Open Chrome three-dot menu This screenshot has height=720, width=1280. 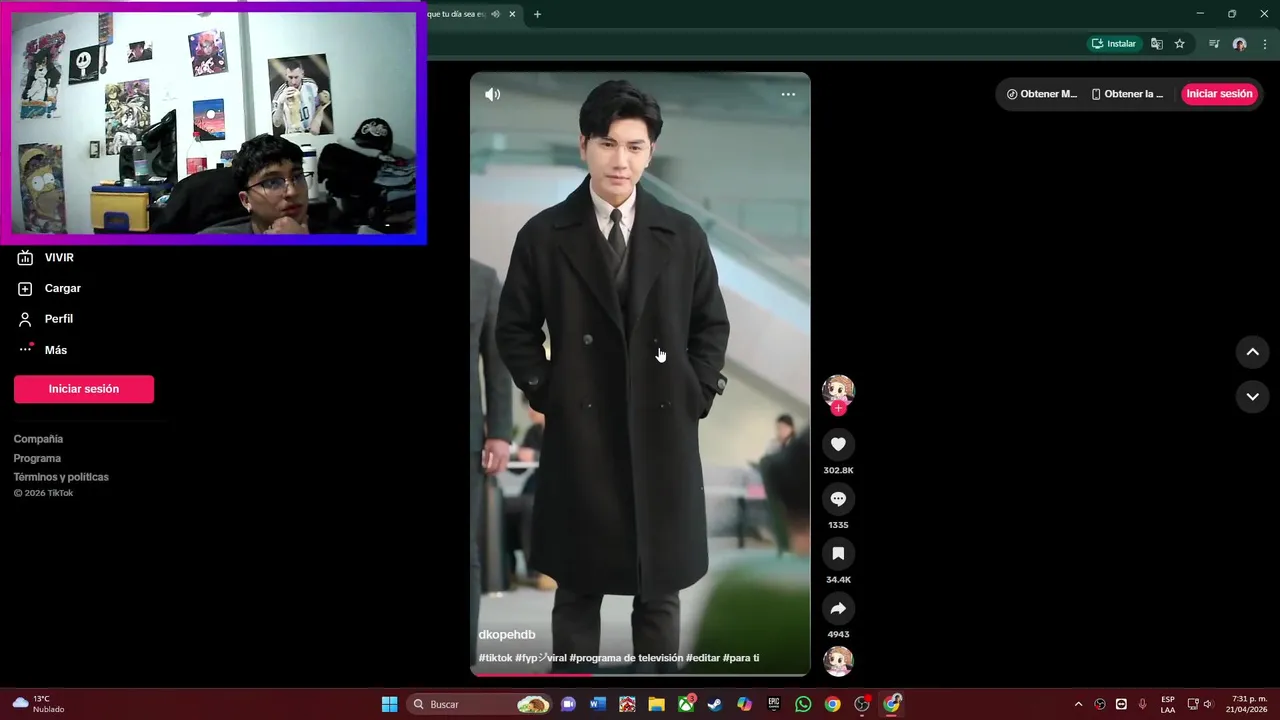click(1265, 44)
